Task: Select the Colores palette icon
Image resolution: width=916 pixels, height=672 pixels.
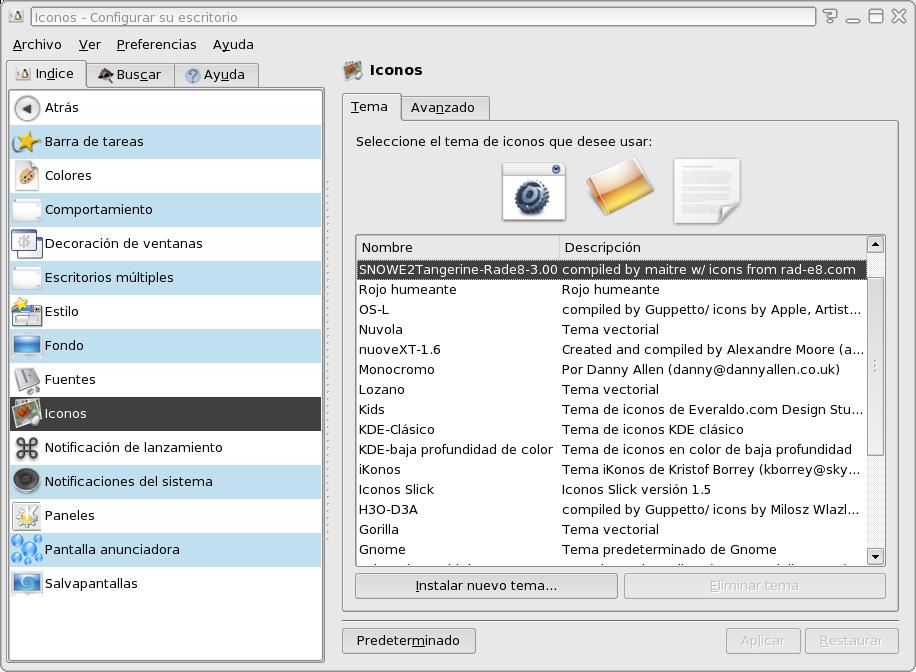Action: tap(26, 176)
